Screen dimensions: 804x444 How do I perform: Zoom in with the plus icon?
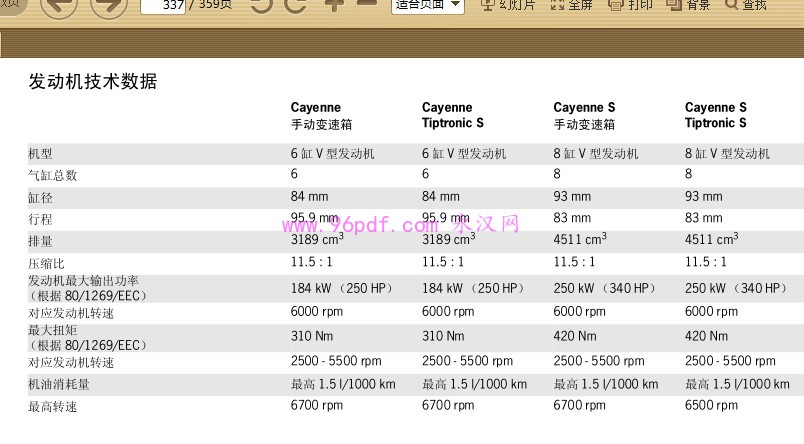pyautogui.click(x=334, y=4)
